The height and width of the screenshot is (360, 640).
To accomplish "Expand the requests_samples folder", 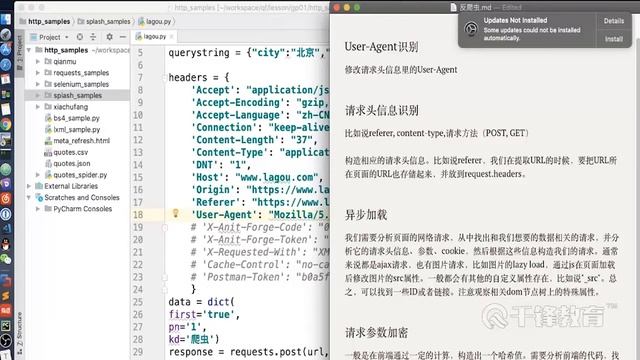I will click(38, 73).
